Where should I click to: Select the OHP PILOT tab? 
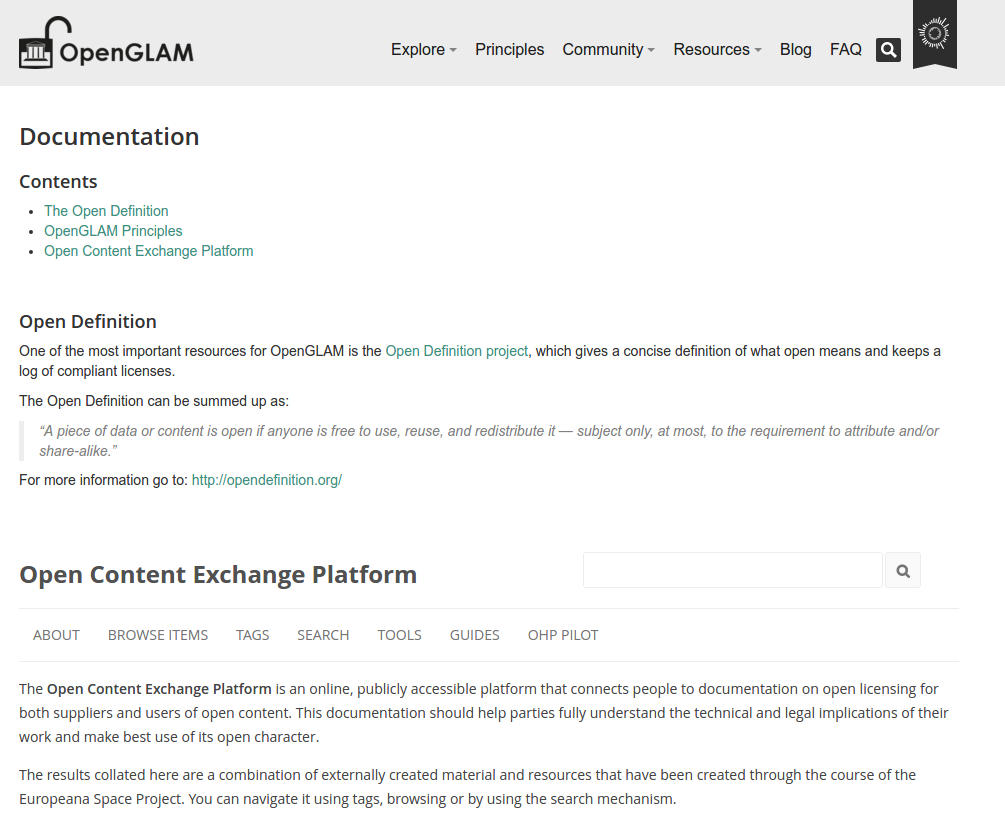(x=563, y=635)
